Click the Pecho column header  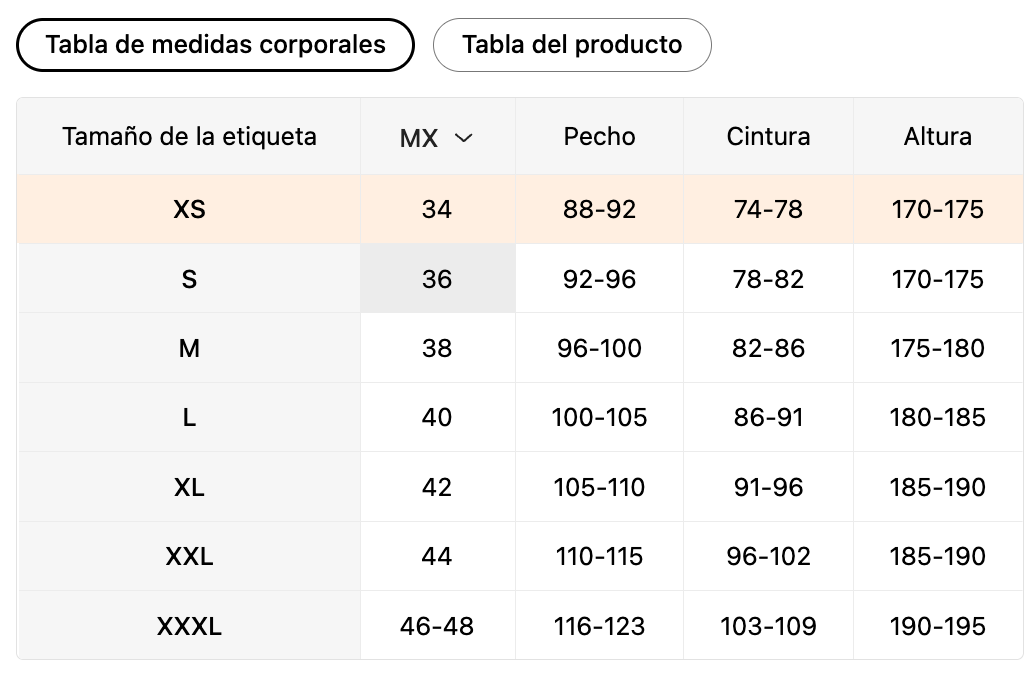pos(599,136)
